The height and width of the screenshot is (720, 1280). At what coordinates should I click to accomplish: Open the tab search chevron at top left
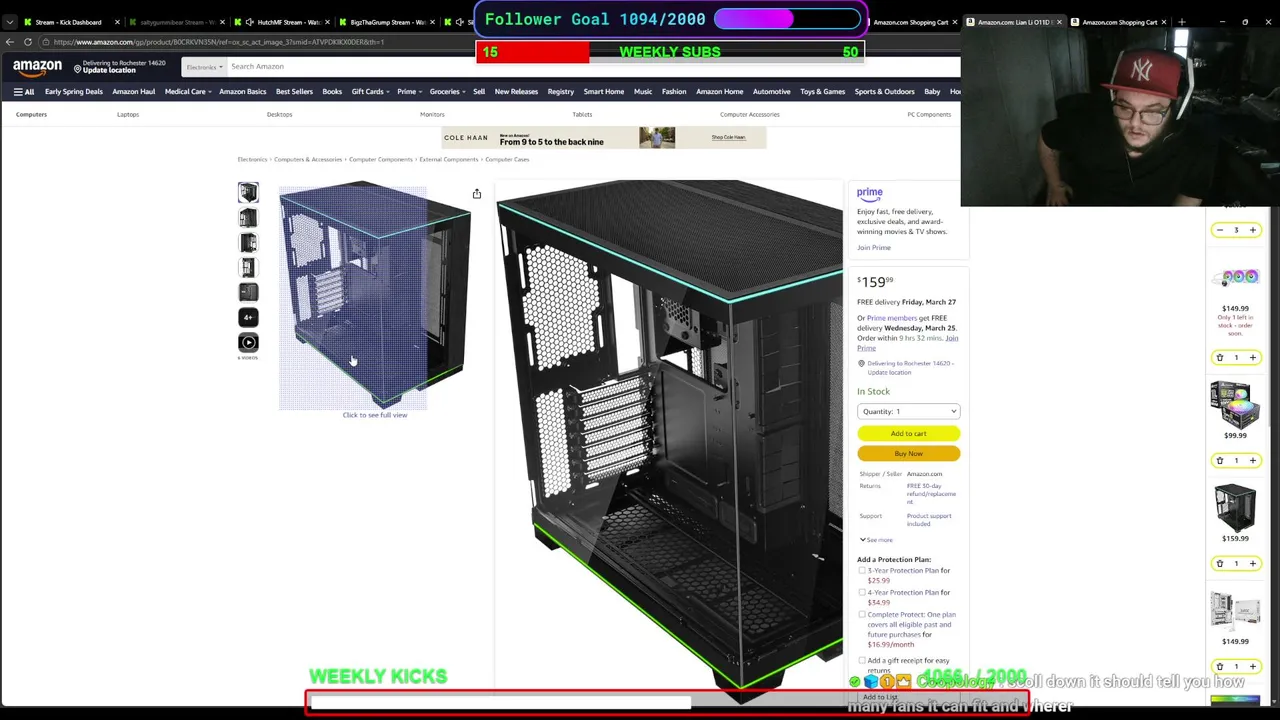click(10, 22)
